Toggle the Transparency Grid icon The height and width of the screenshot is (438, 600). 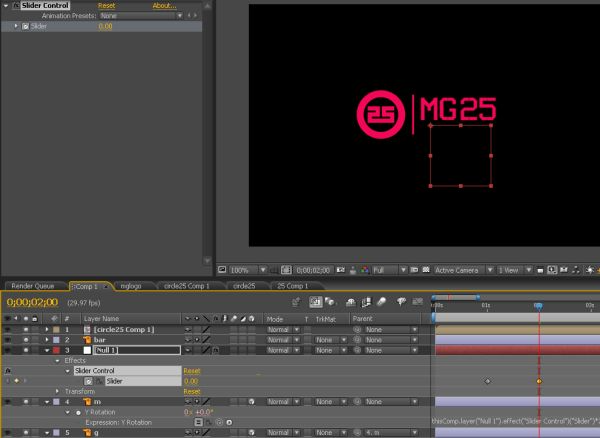pyautogui.click(x=426, y=270)
